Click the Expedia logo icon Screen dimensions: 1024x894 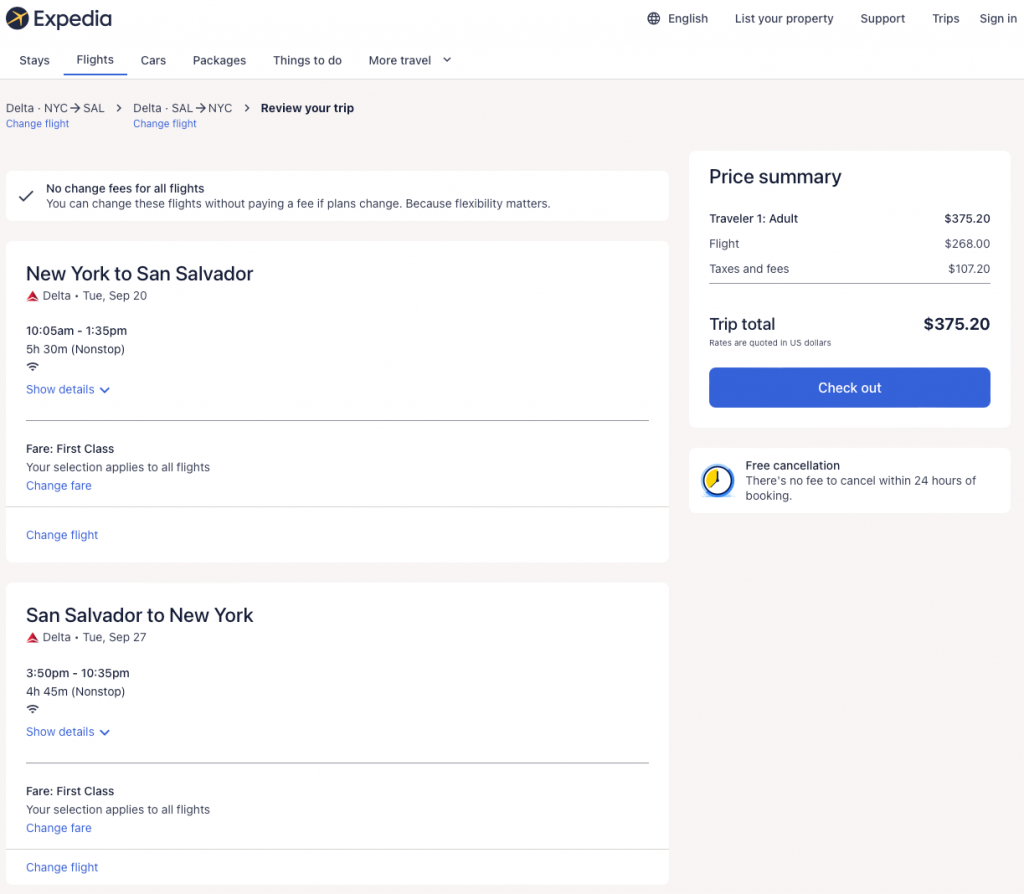17,19
